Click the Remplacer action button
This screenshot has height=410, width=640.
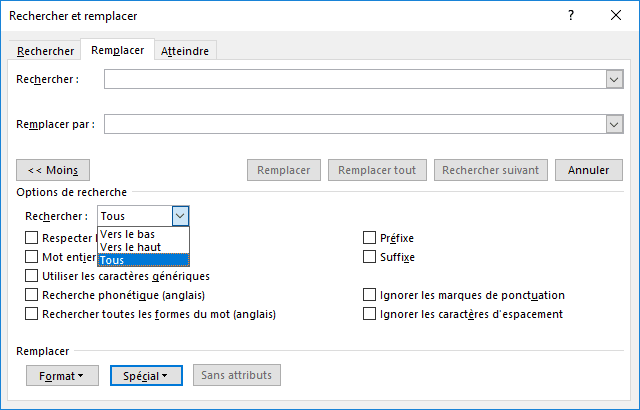[284, 170]
